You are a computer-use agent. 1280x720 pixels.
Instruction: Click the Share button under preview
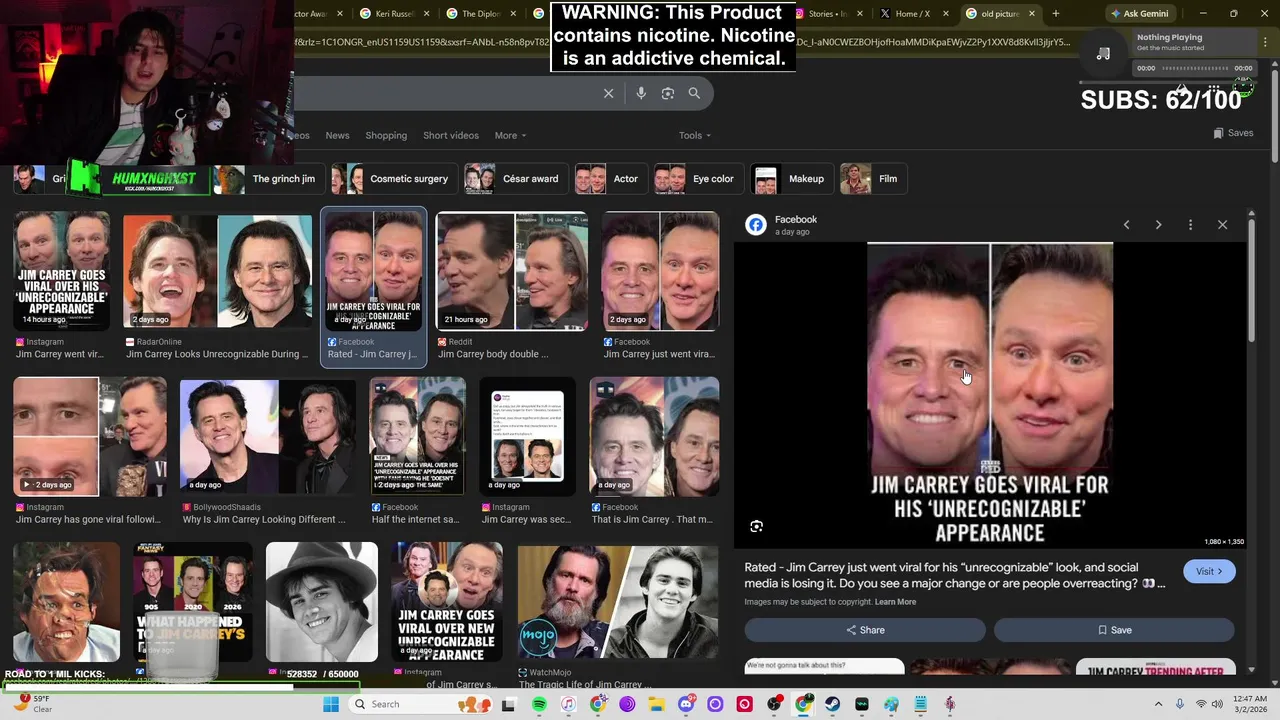tap(865, 630)
